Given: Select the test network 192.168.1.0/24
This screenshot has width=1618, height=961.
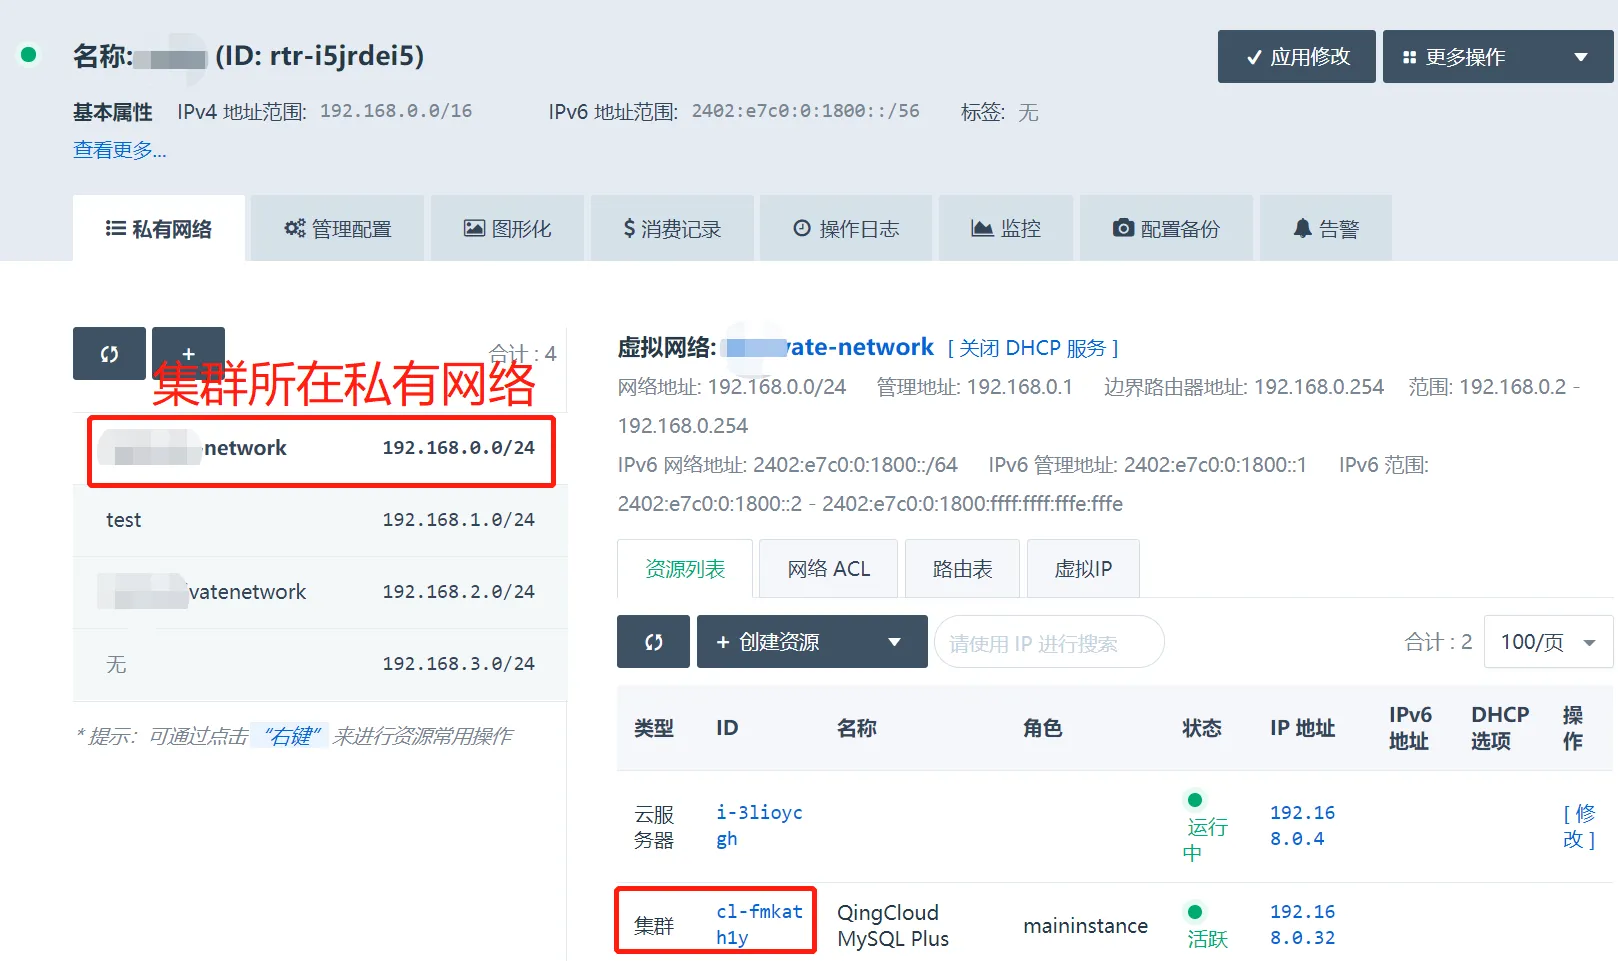Looking at the screenshot, I should (320, 520).
